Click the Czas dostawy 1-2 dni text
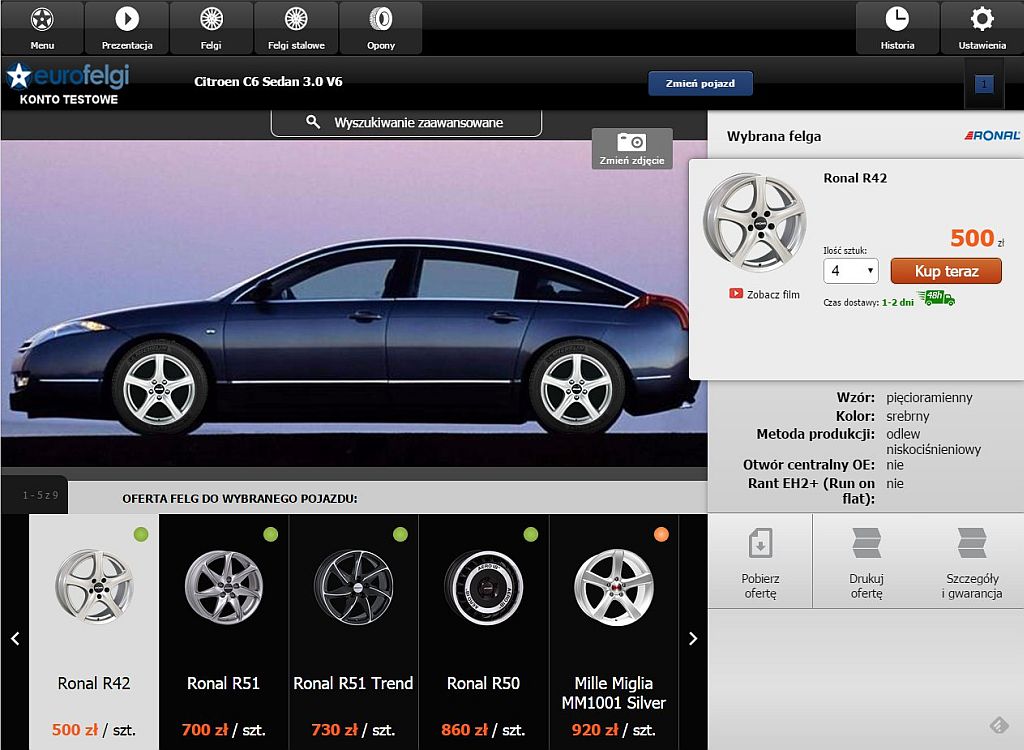 (869, 302)
